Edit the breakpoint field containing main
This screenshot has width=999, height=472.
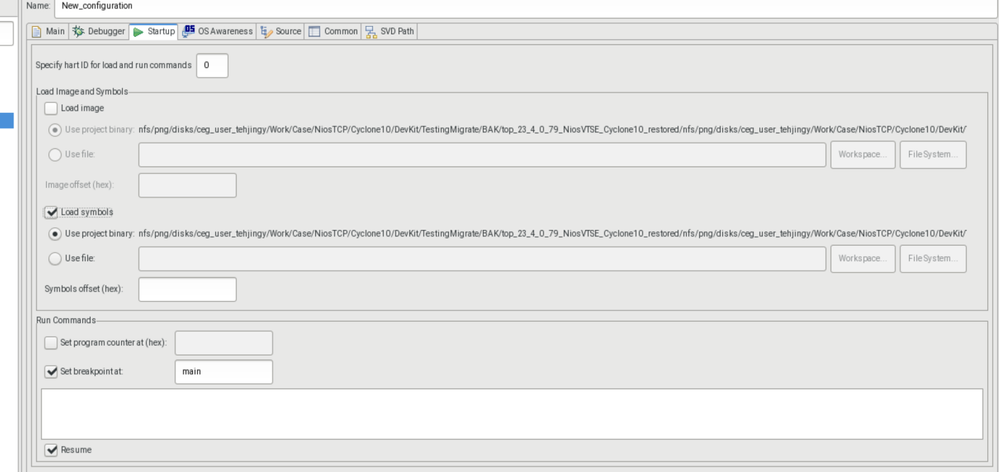224,372
